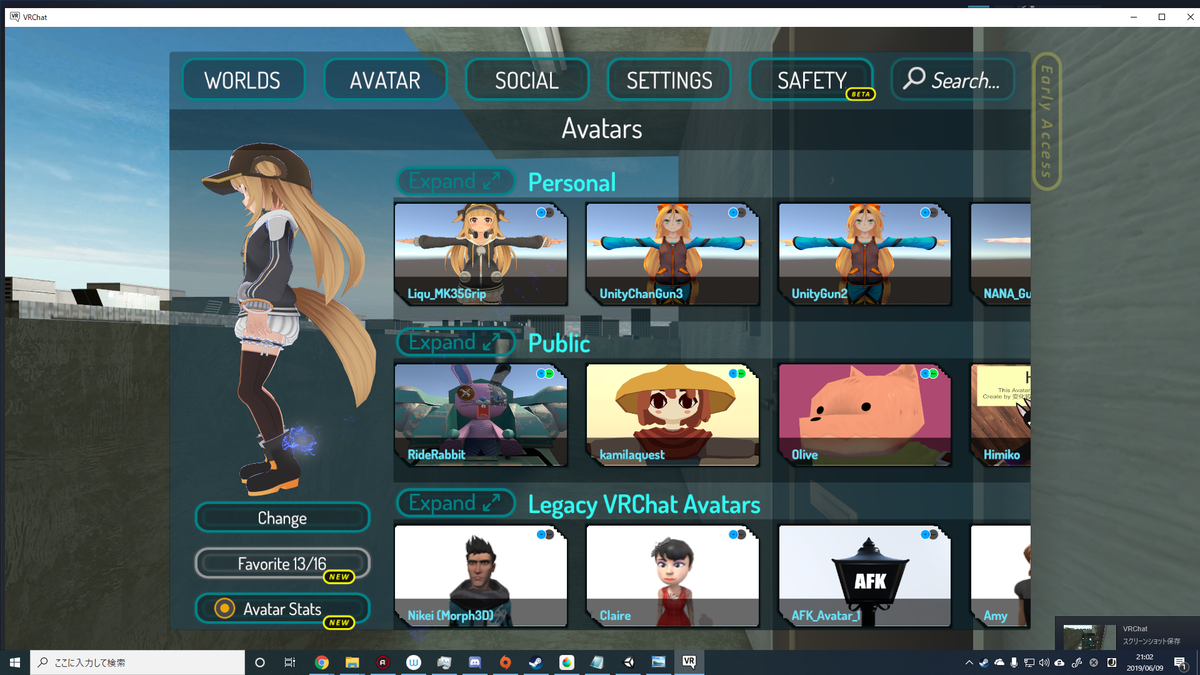The height and width of the screenshot is (675, 1200).
Task: Click the network tray icon
Action: pyautogui.click(x=1029, y=662)
